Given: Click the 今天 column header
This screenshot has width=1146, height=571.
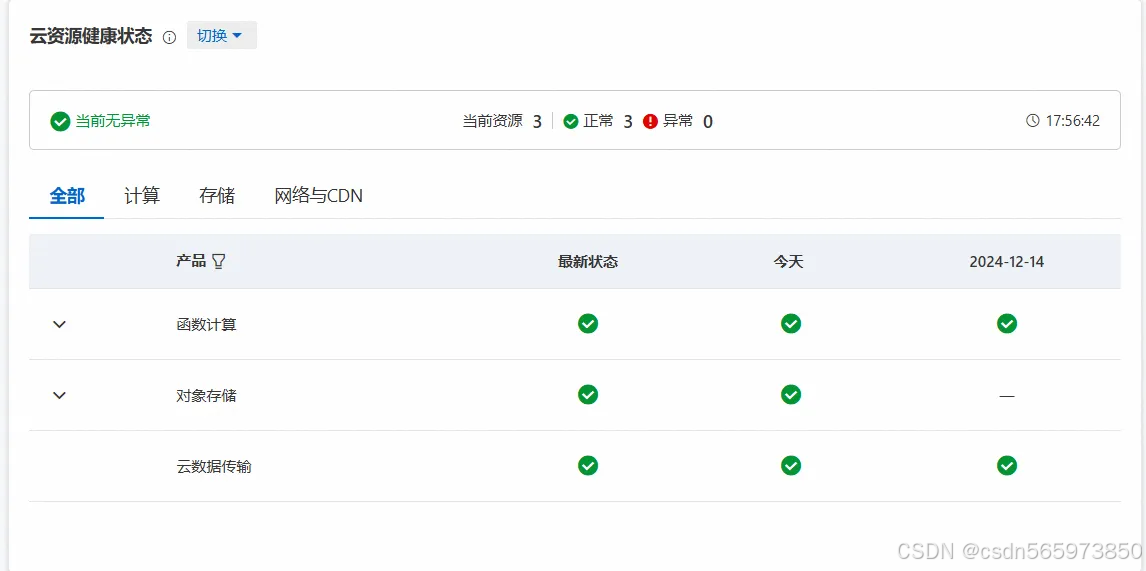Looking at the screenshot, I should click(789, 262).
